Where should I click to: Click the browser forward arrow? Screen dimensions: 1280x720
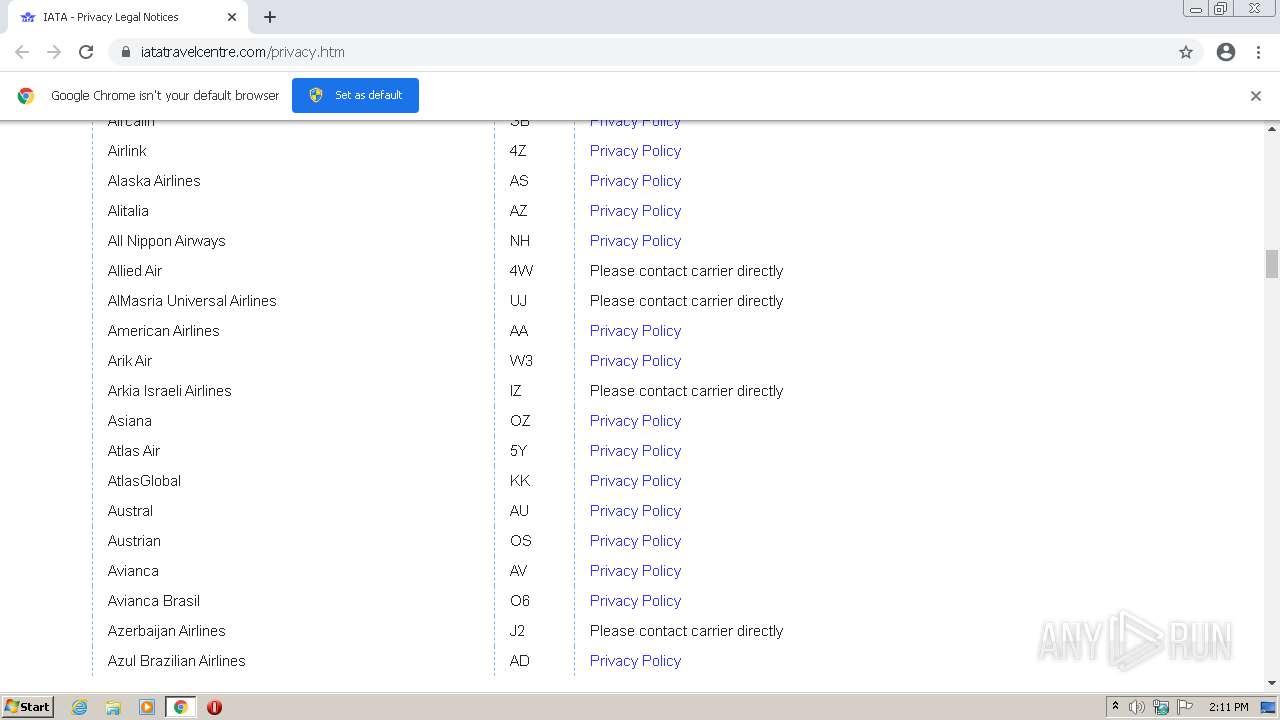point(54,52)
